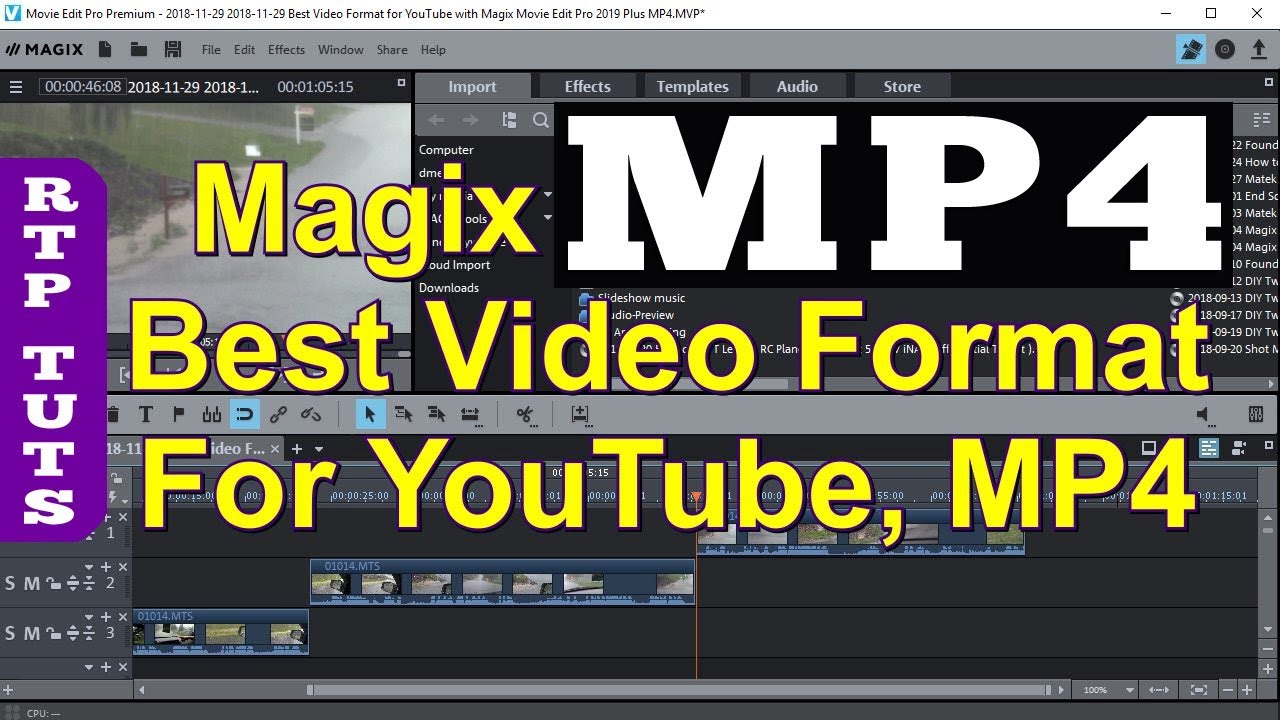Screen dimensions: 1280x720
Task: Toggle the folder tree view icon
Action: pos(510,120)
